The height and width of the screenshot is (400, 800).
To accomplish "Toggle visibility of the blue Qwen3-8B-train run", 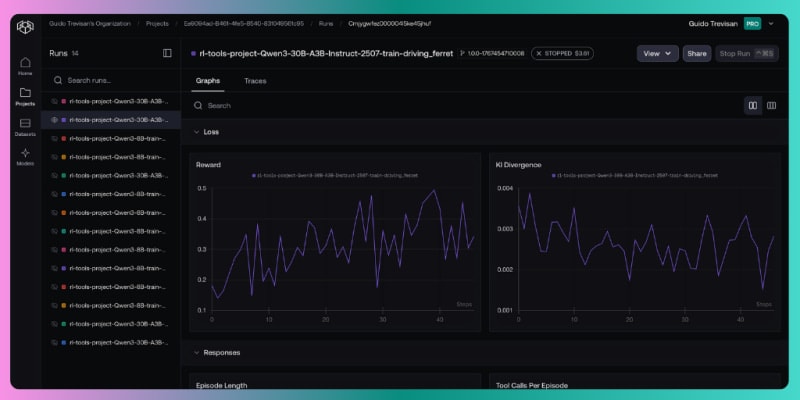I will point(55,194).
